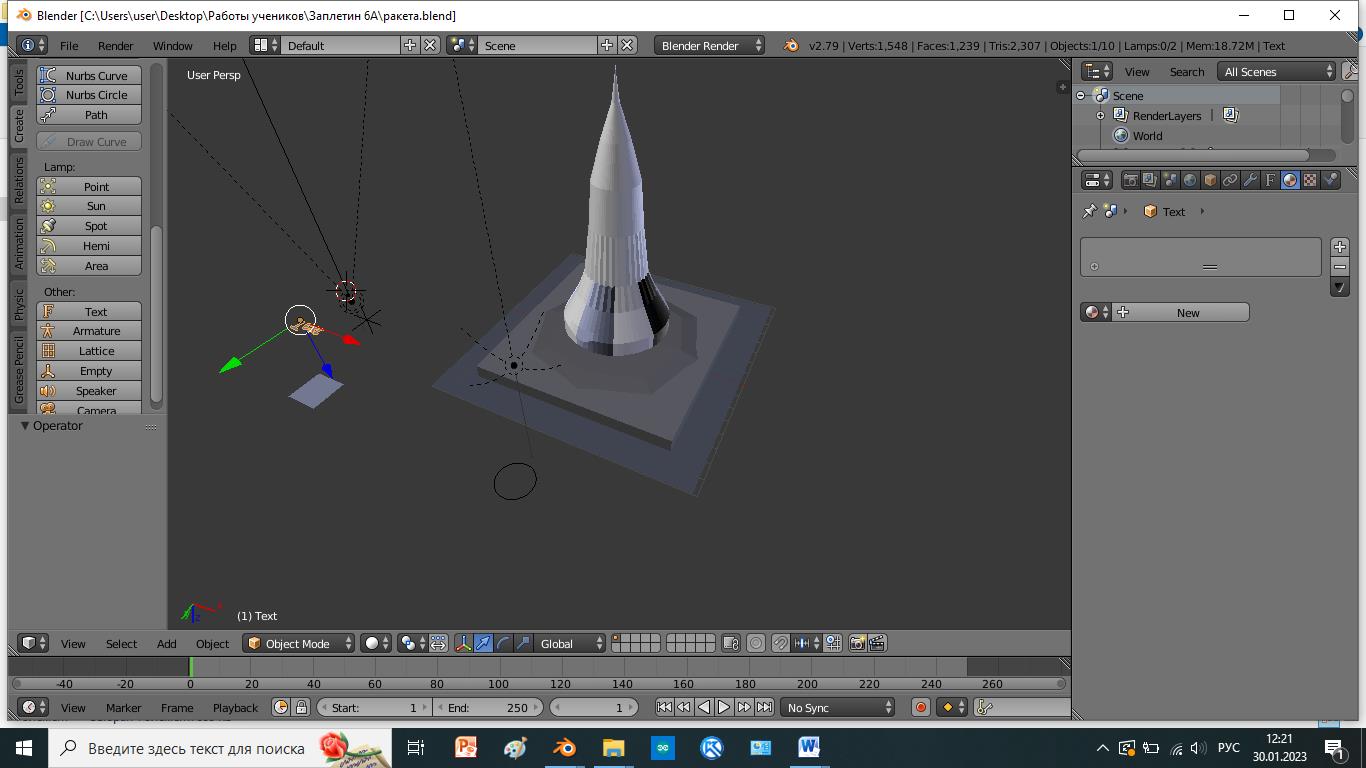This screenshot has height=768, width=1366.
Task: Switch to the Tools tab
Action: click(x=18, y=82)
